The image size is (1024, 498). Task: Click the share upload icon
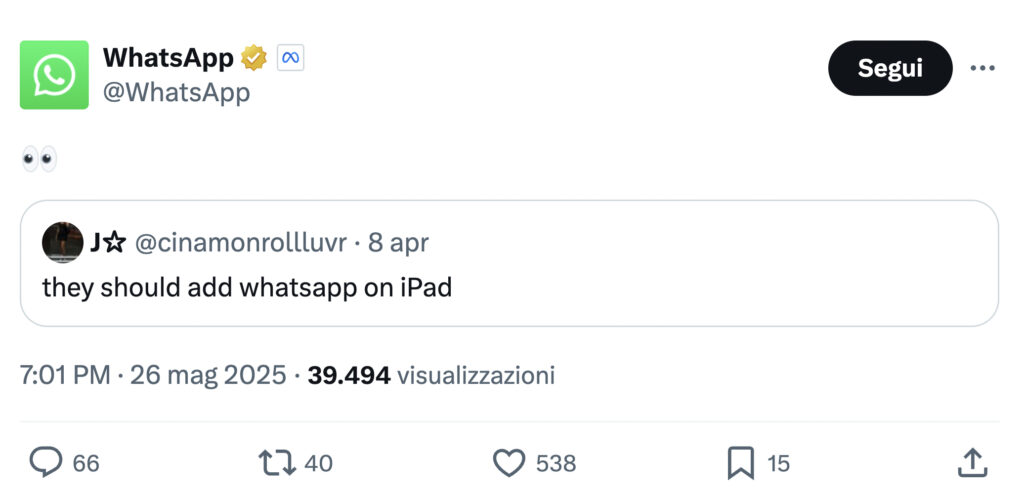[972, 462]
